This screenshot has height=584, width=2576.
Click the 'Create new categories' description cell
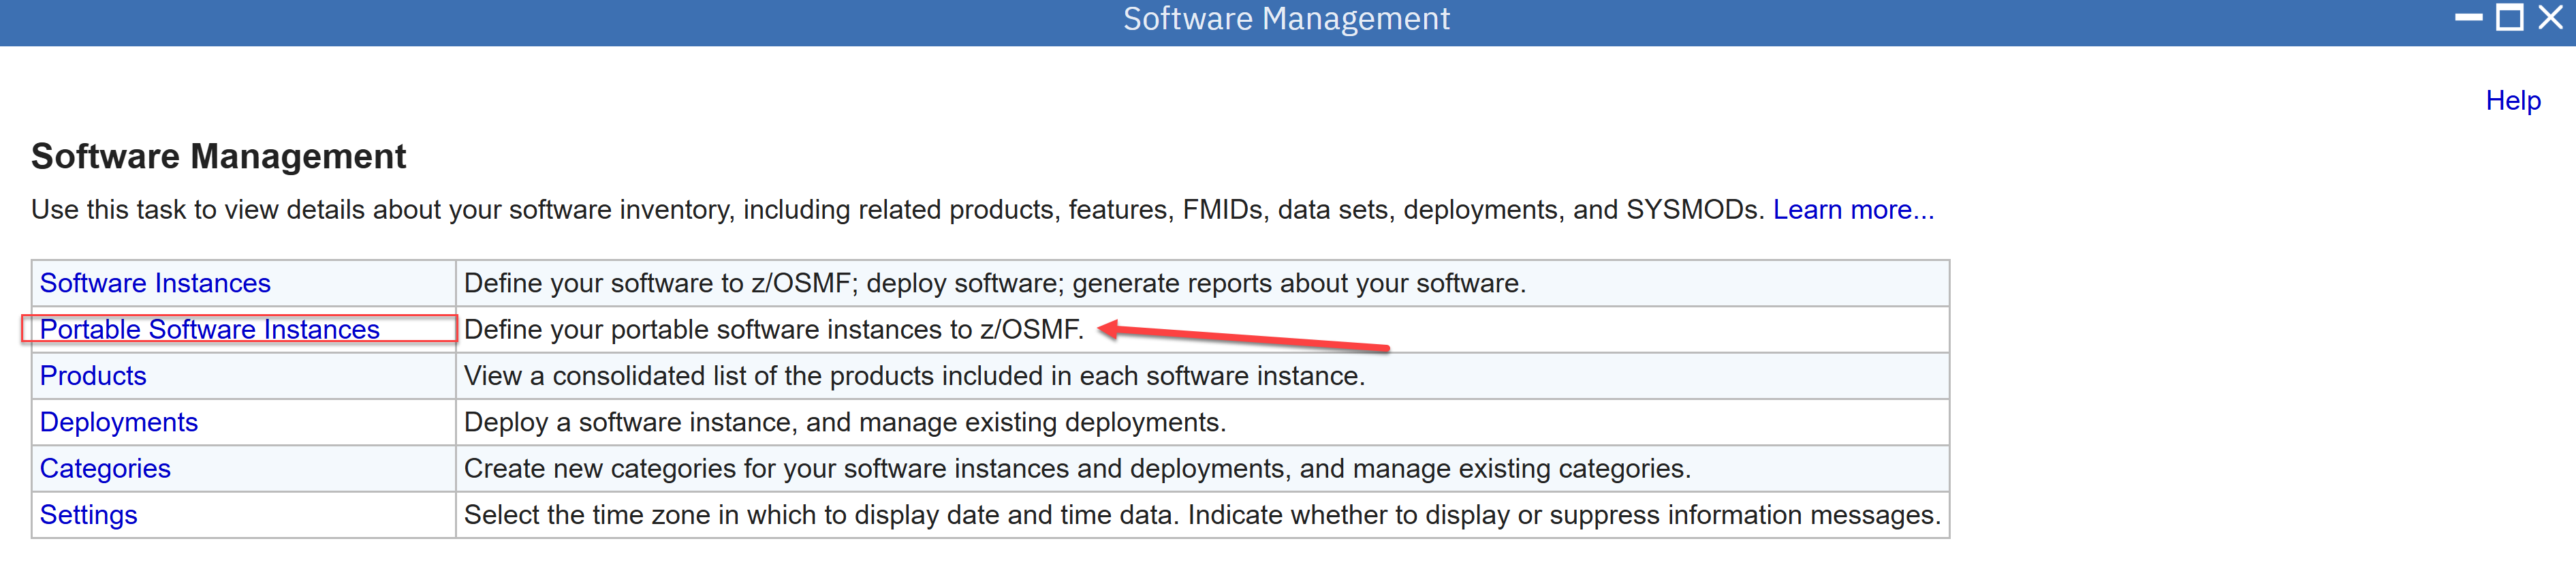point(1077,468)
